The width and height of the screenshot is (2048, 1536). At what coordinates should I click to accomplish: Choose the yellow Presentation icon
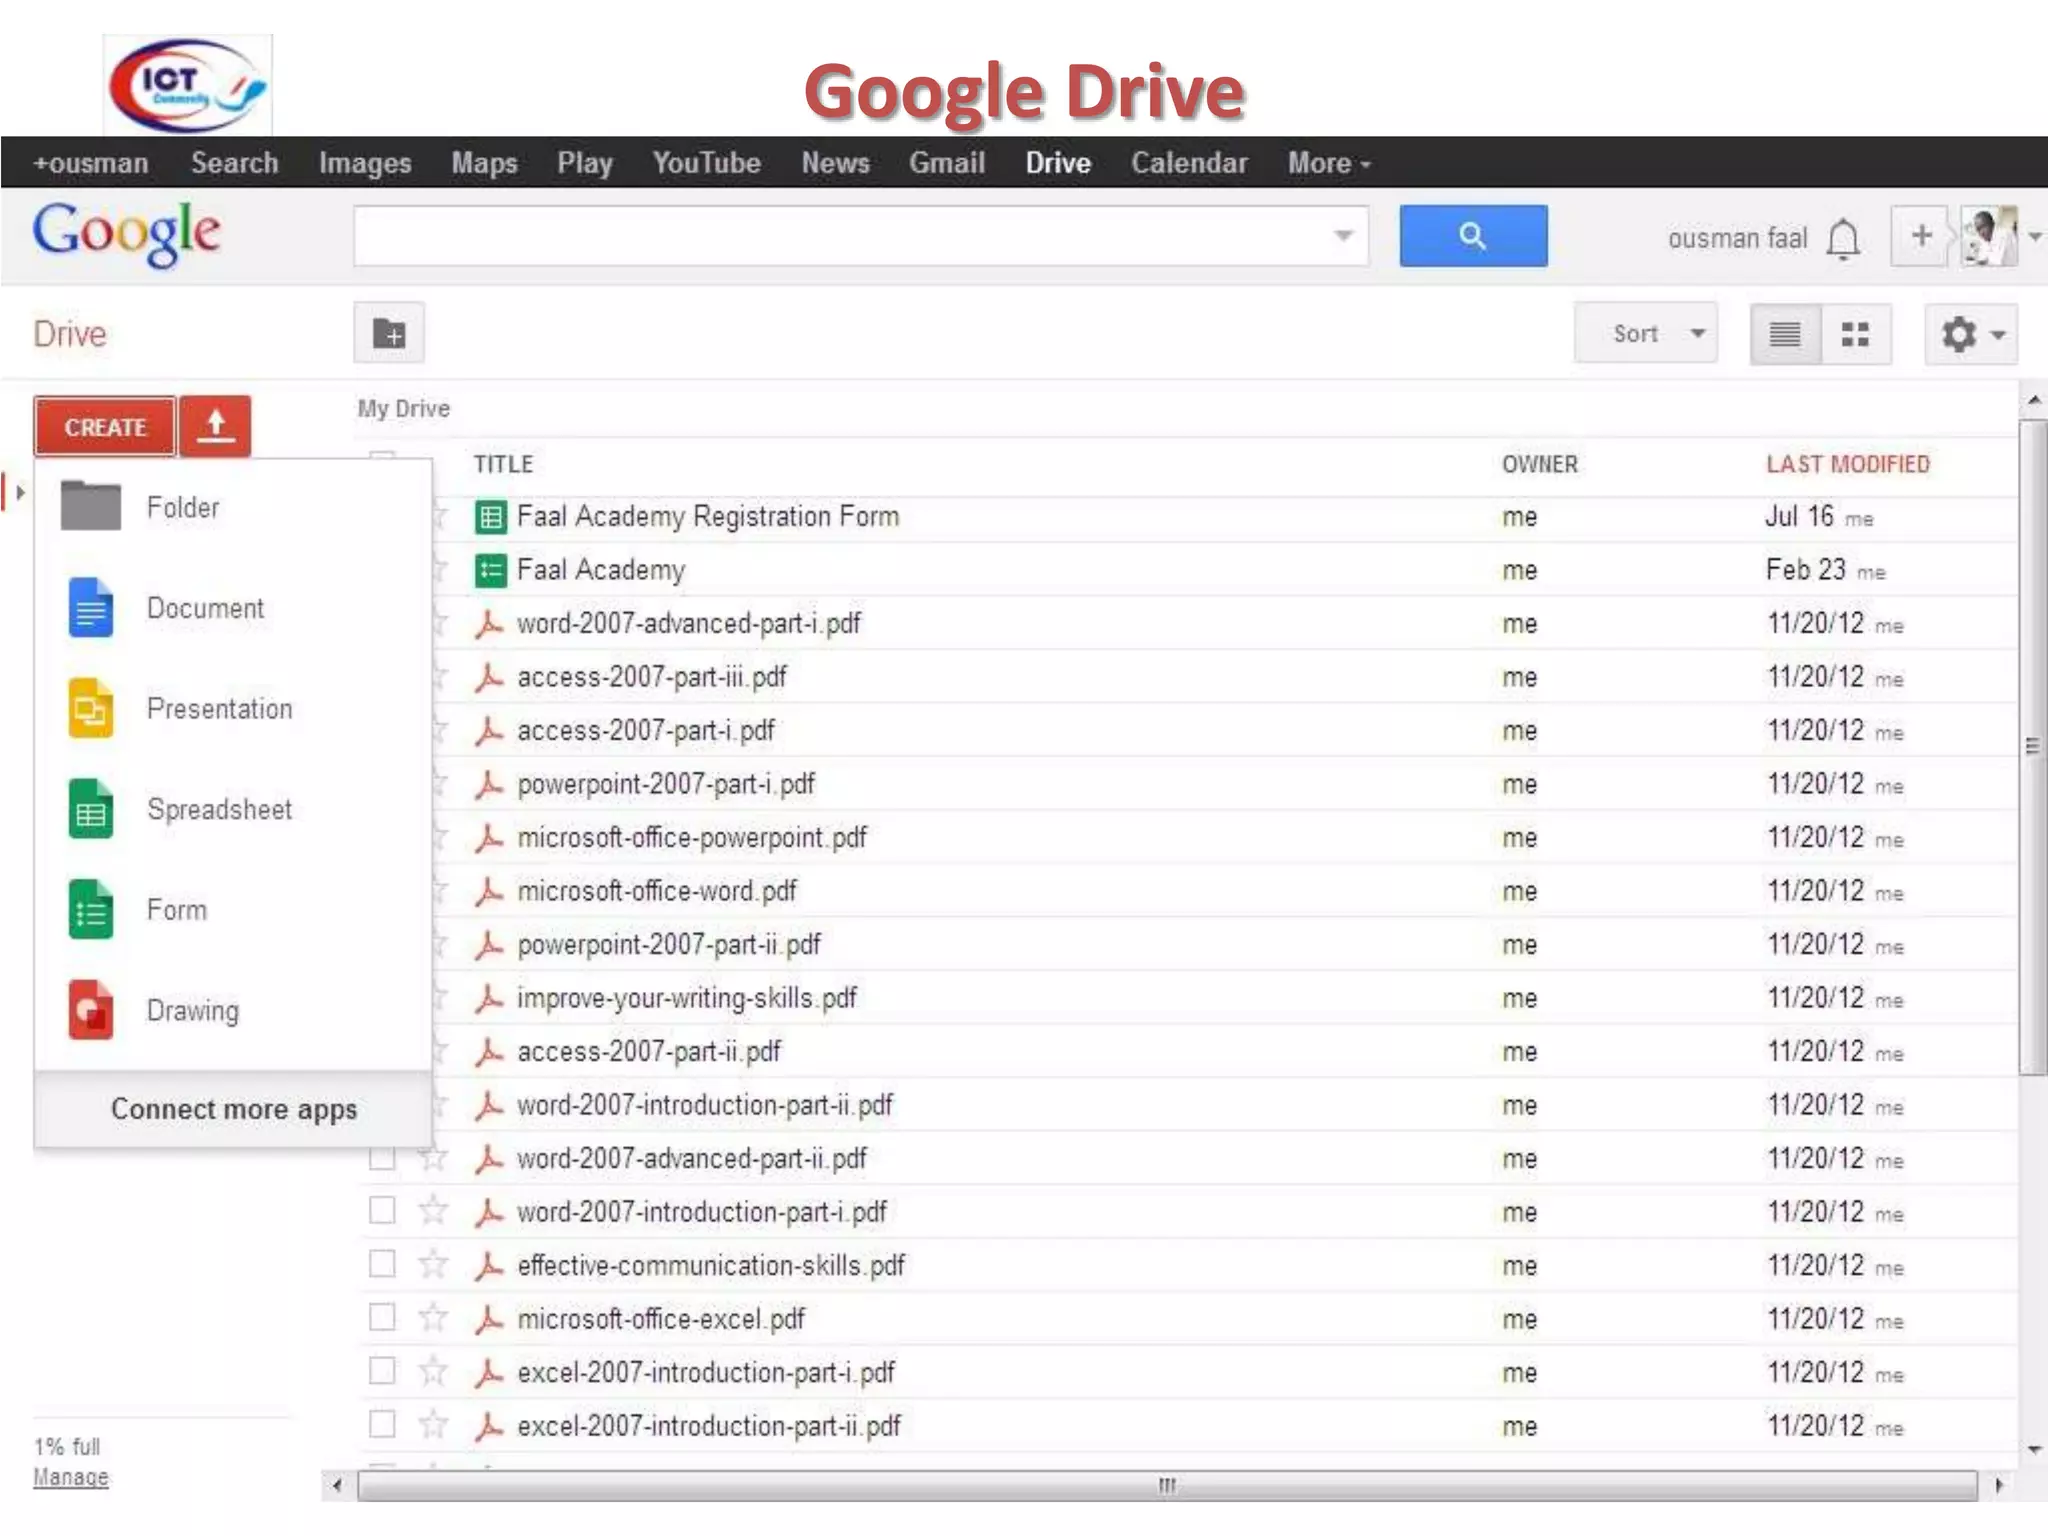[91, 708]
